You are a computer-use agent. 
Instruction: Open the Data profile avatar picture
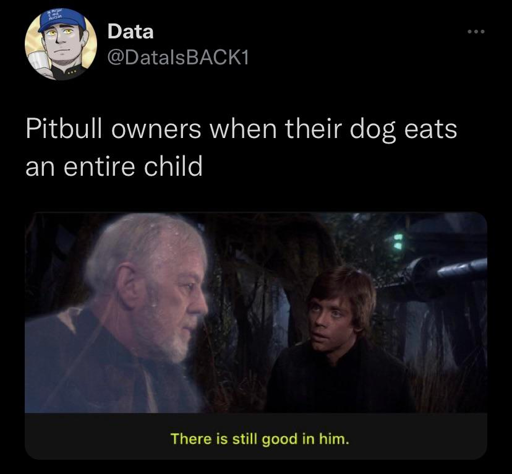61,44
